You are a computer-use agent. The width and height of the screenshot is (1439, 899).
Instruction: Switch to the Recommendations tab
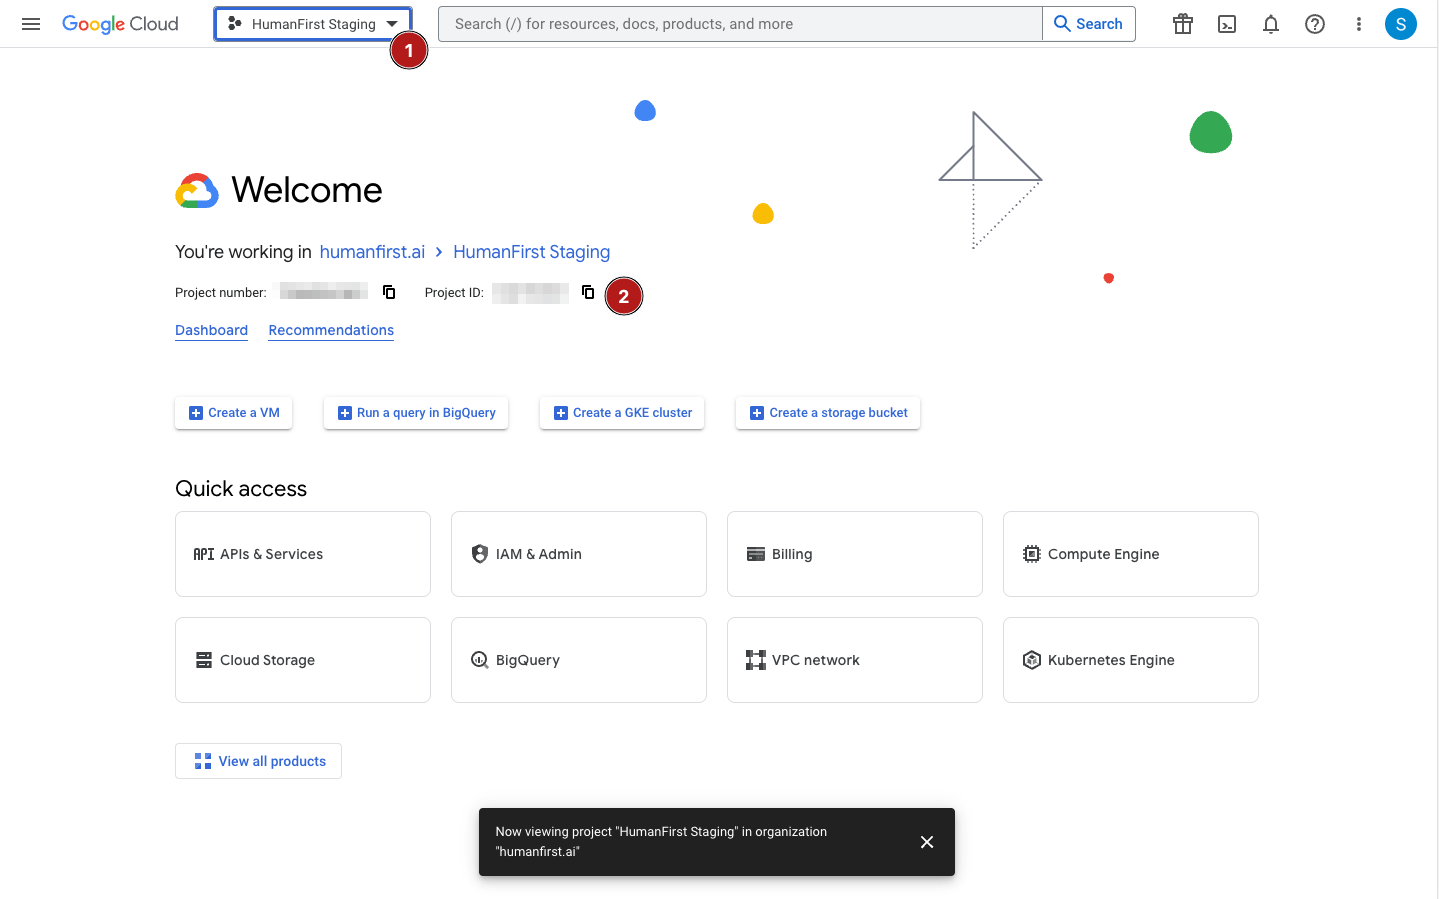pos(331,330)
